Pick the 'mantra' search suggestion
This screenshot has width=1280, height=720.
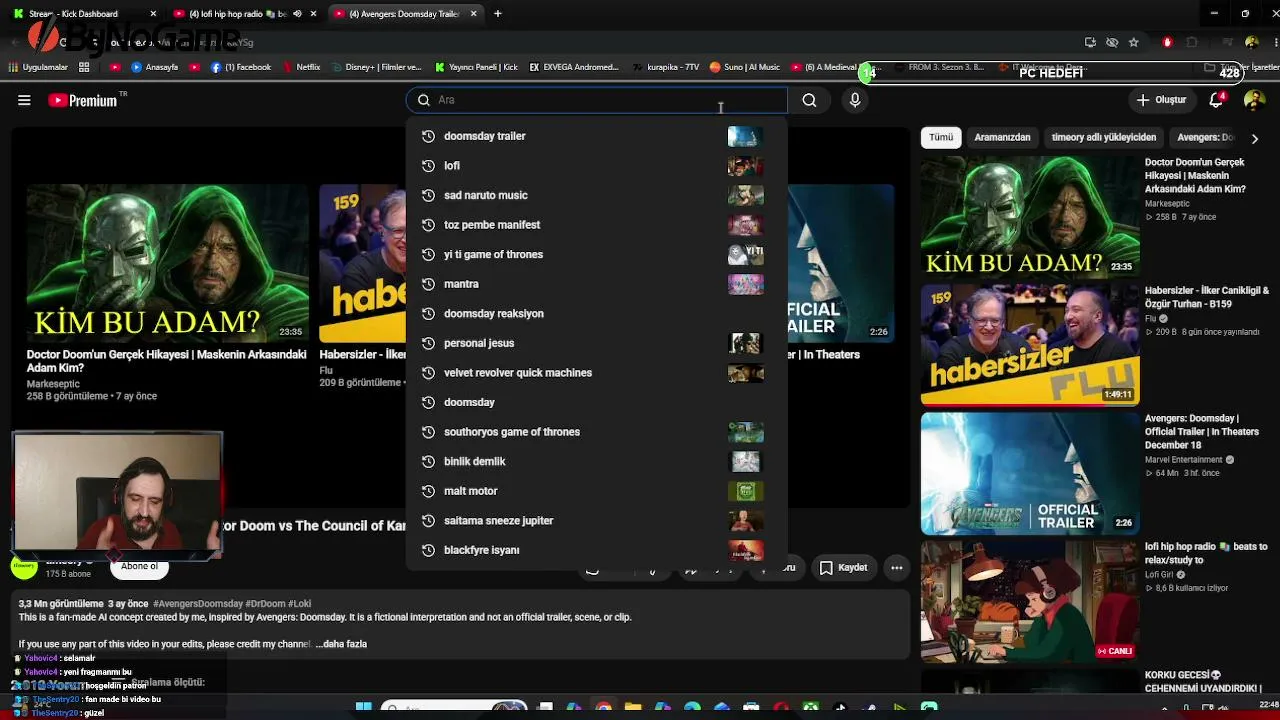pos(596,284)
